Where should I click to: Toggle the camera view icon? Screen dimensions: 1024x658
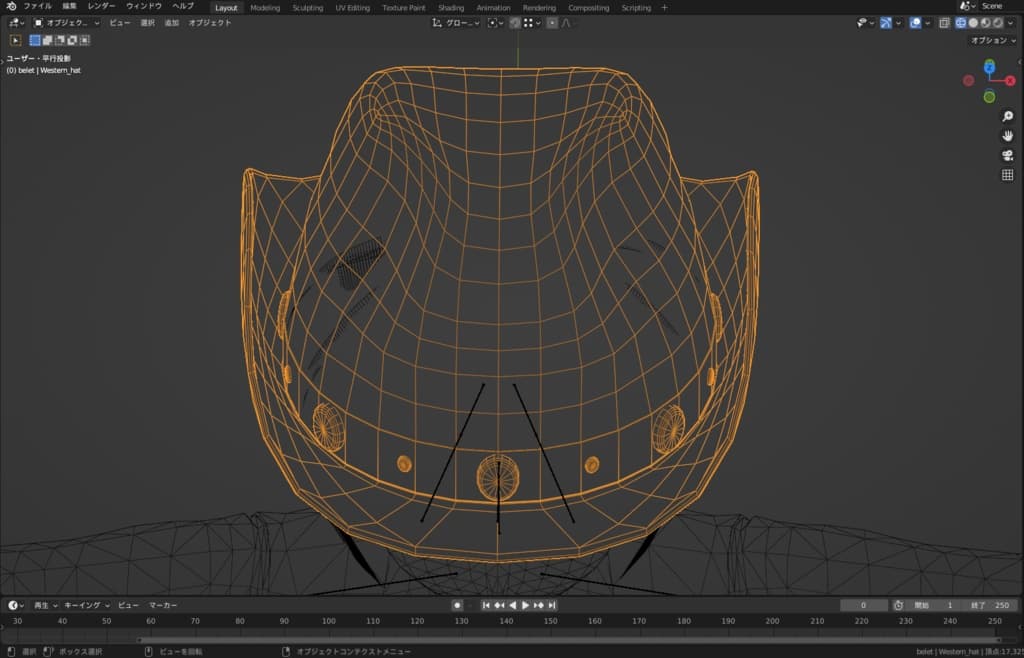[1007, 155]
